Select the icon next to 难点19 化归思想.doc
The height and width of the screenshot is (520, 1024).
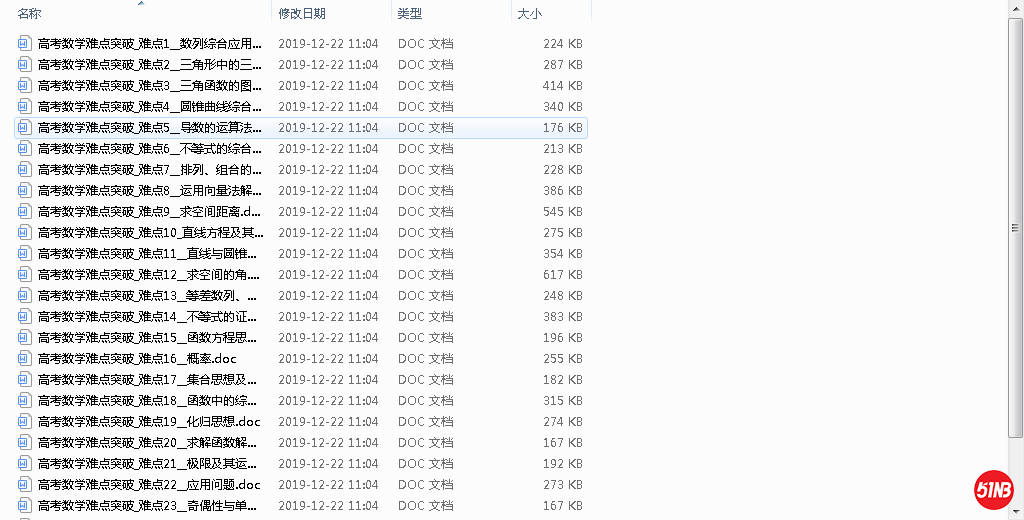click(x=25, y=422)
